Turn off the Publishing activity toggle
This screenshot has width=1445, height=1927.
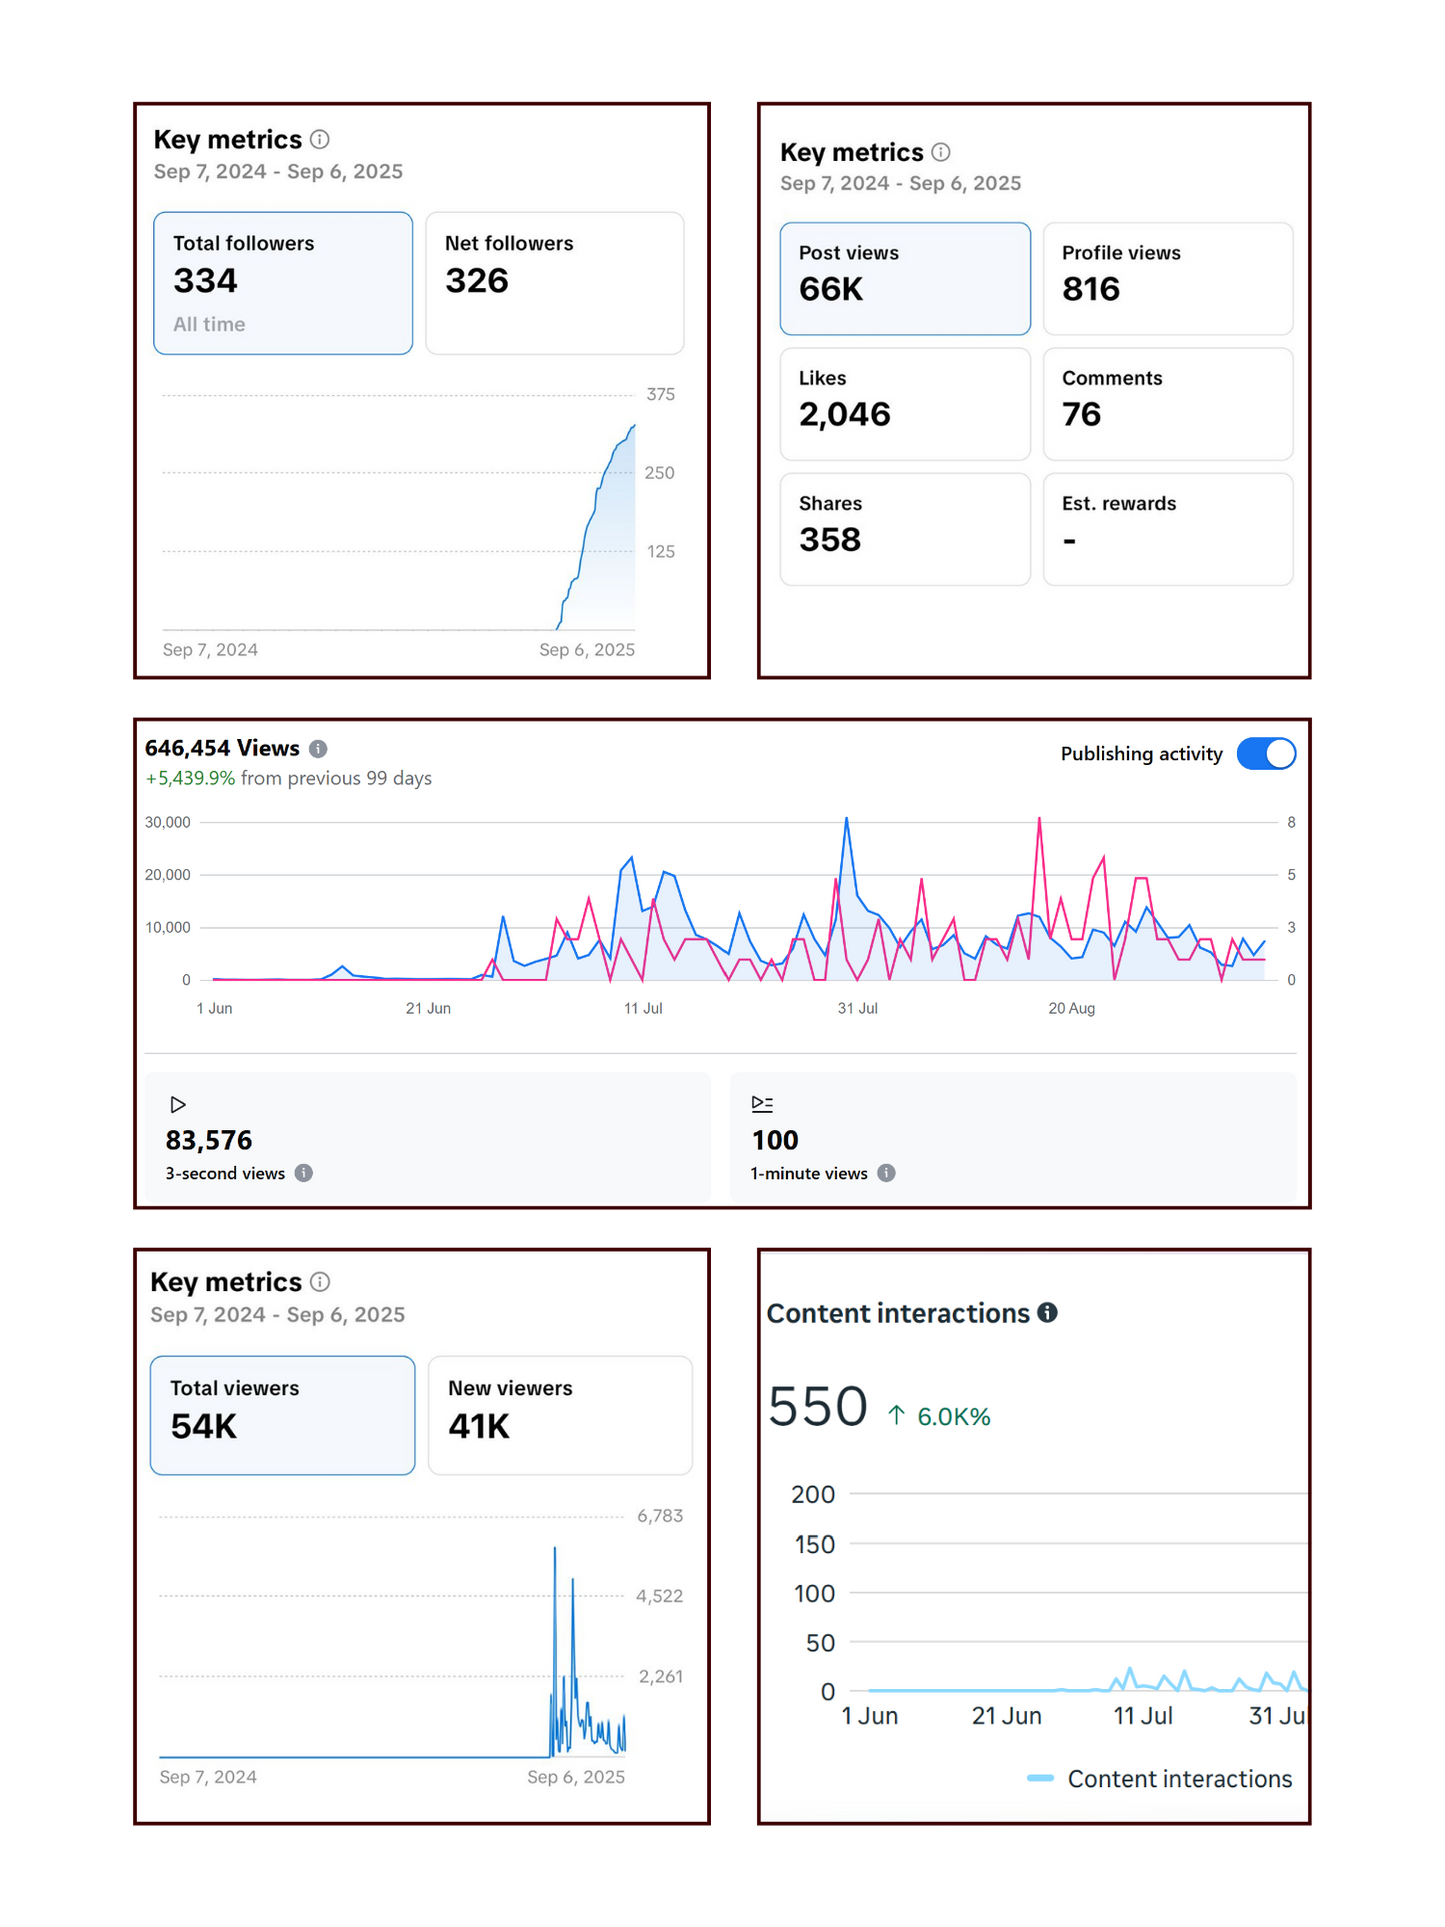(x=1265, y=754)
